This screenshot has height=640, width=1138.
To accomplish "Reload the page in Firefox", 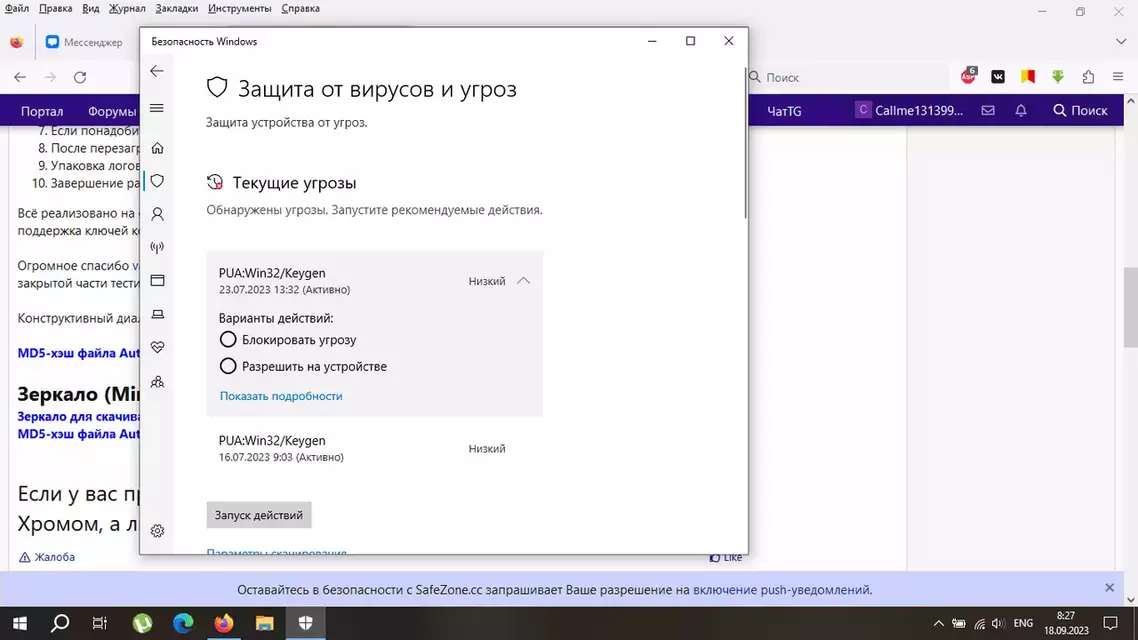I will [x=81, y=77].
